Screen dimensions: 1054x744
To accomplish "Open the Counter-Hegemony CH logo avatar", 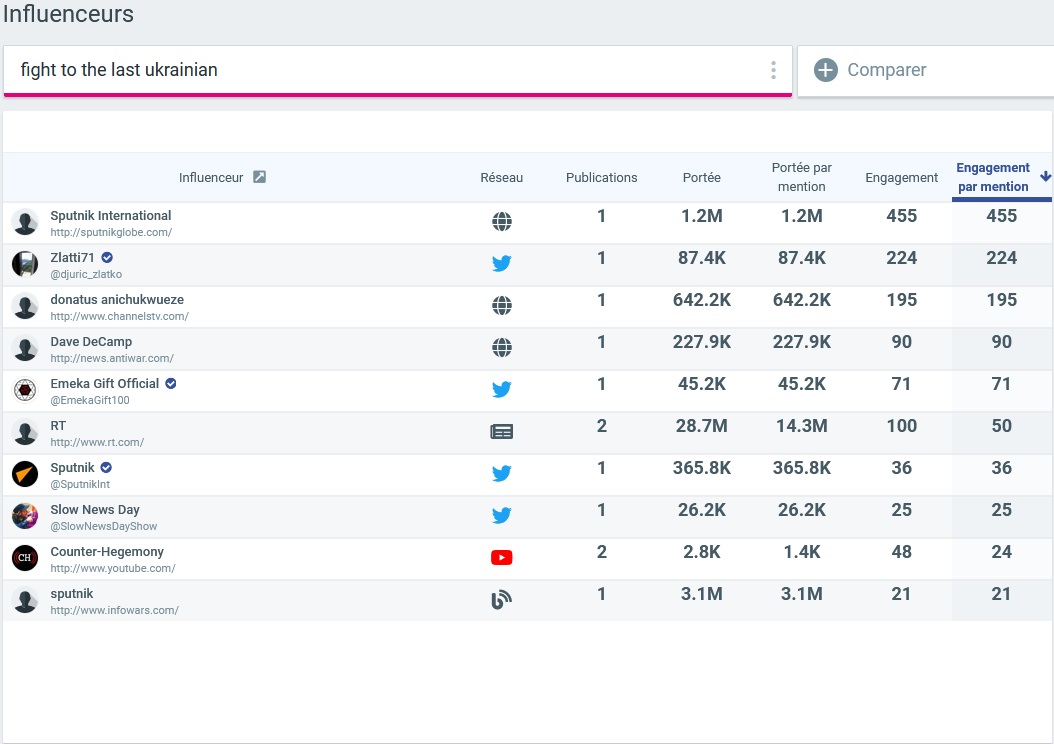I will [x=26, y=559].
